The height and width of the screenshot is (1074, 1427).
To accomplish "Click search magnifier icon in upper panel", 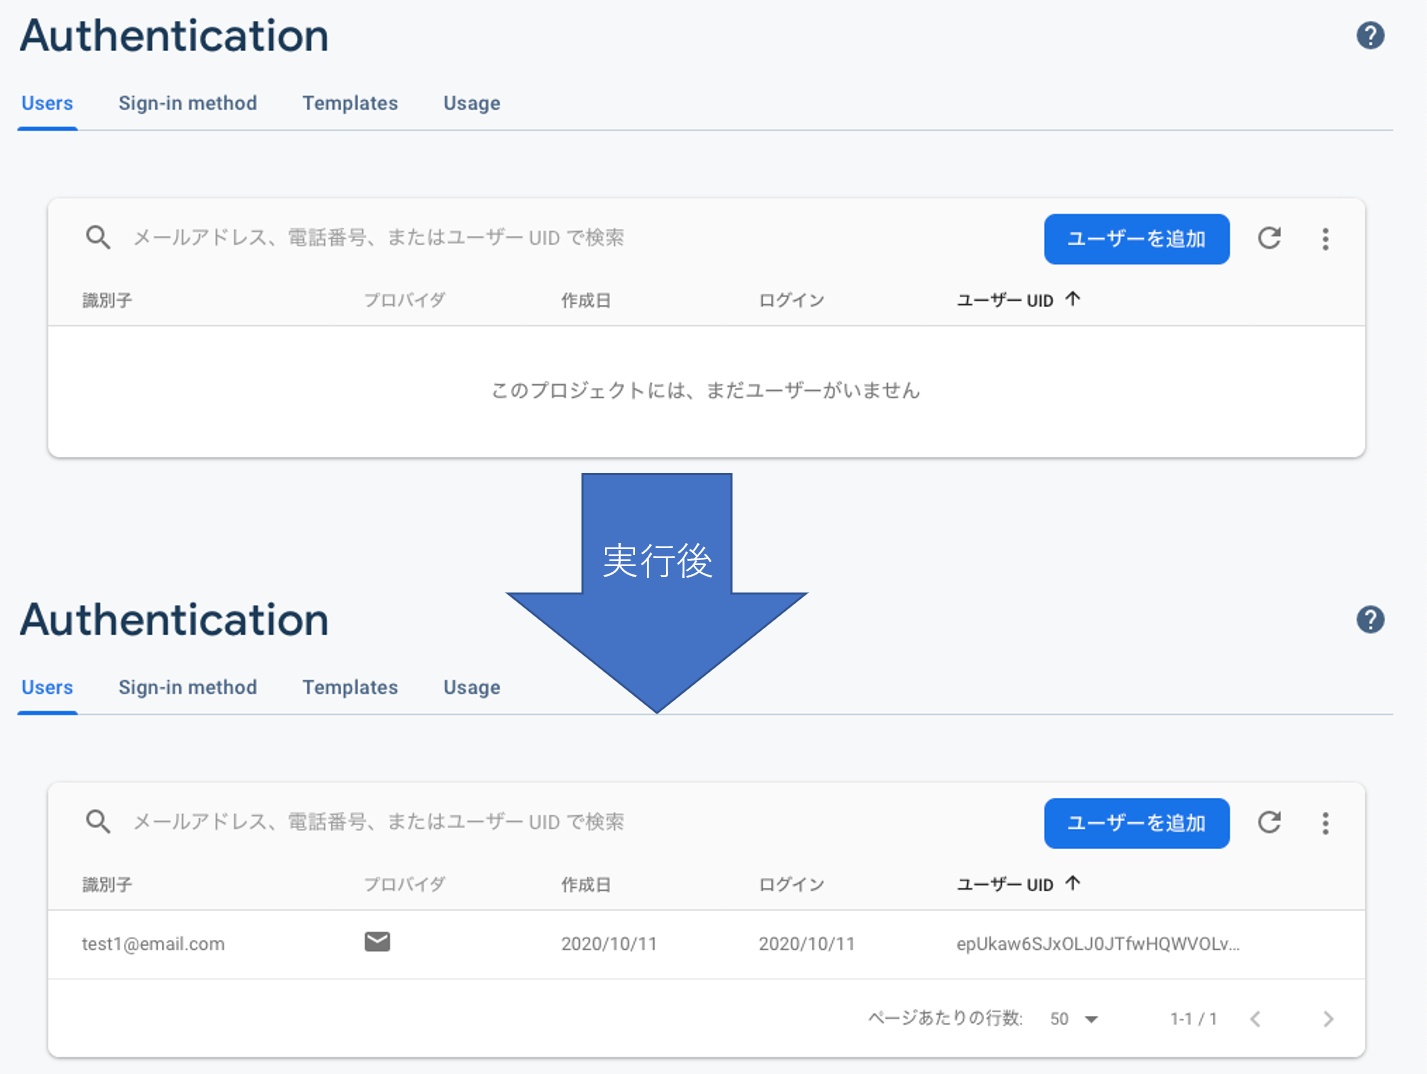I will pos(98,237).
